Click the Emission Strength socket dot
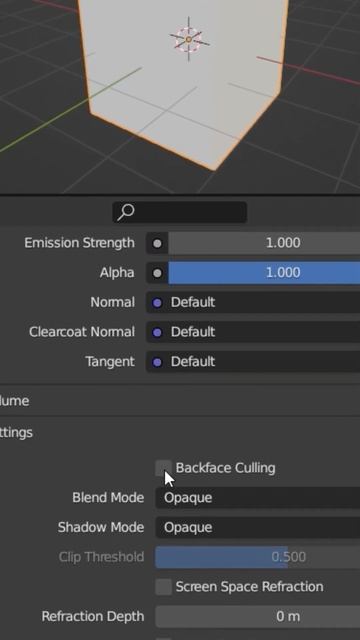The width and height of the screenshot is (360, 640). [x=157, y=244]
